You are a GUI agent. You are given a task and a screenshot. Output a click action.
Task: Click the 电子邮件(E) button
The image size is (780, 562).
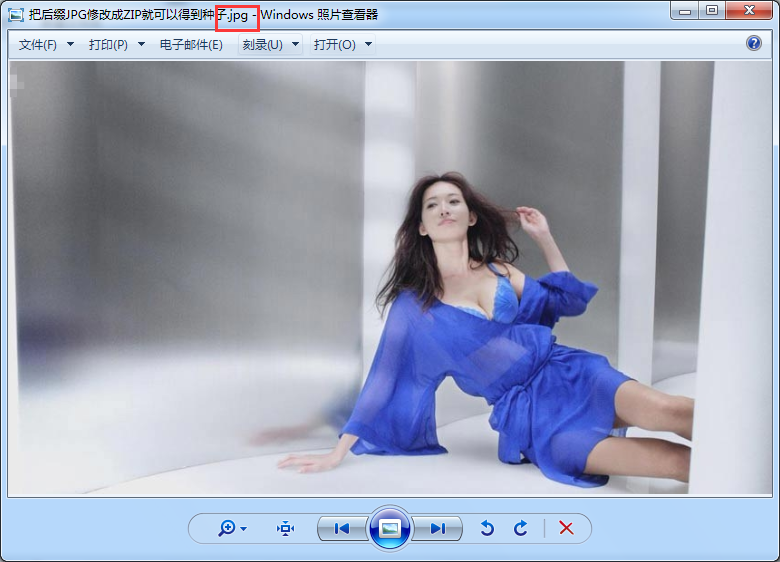pyautogui.click(x=191, y=45)
